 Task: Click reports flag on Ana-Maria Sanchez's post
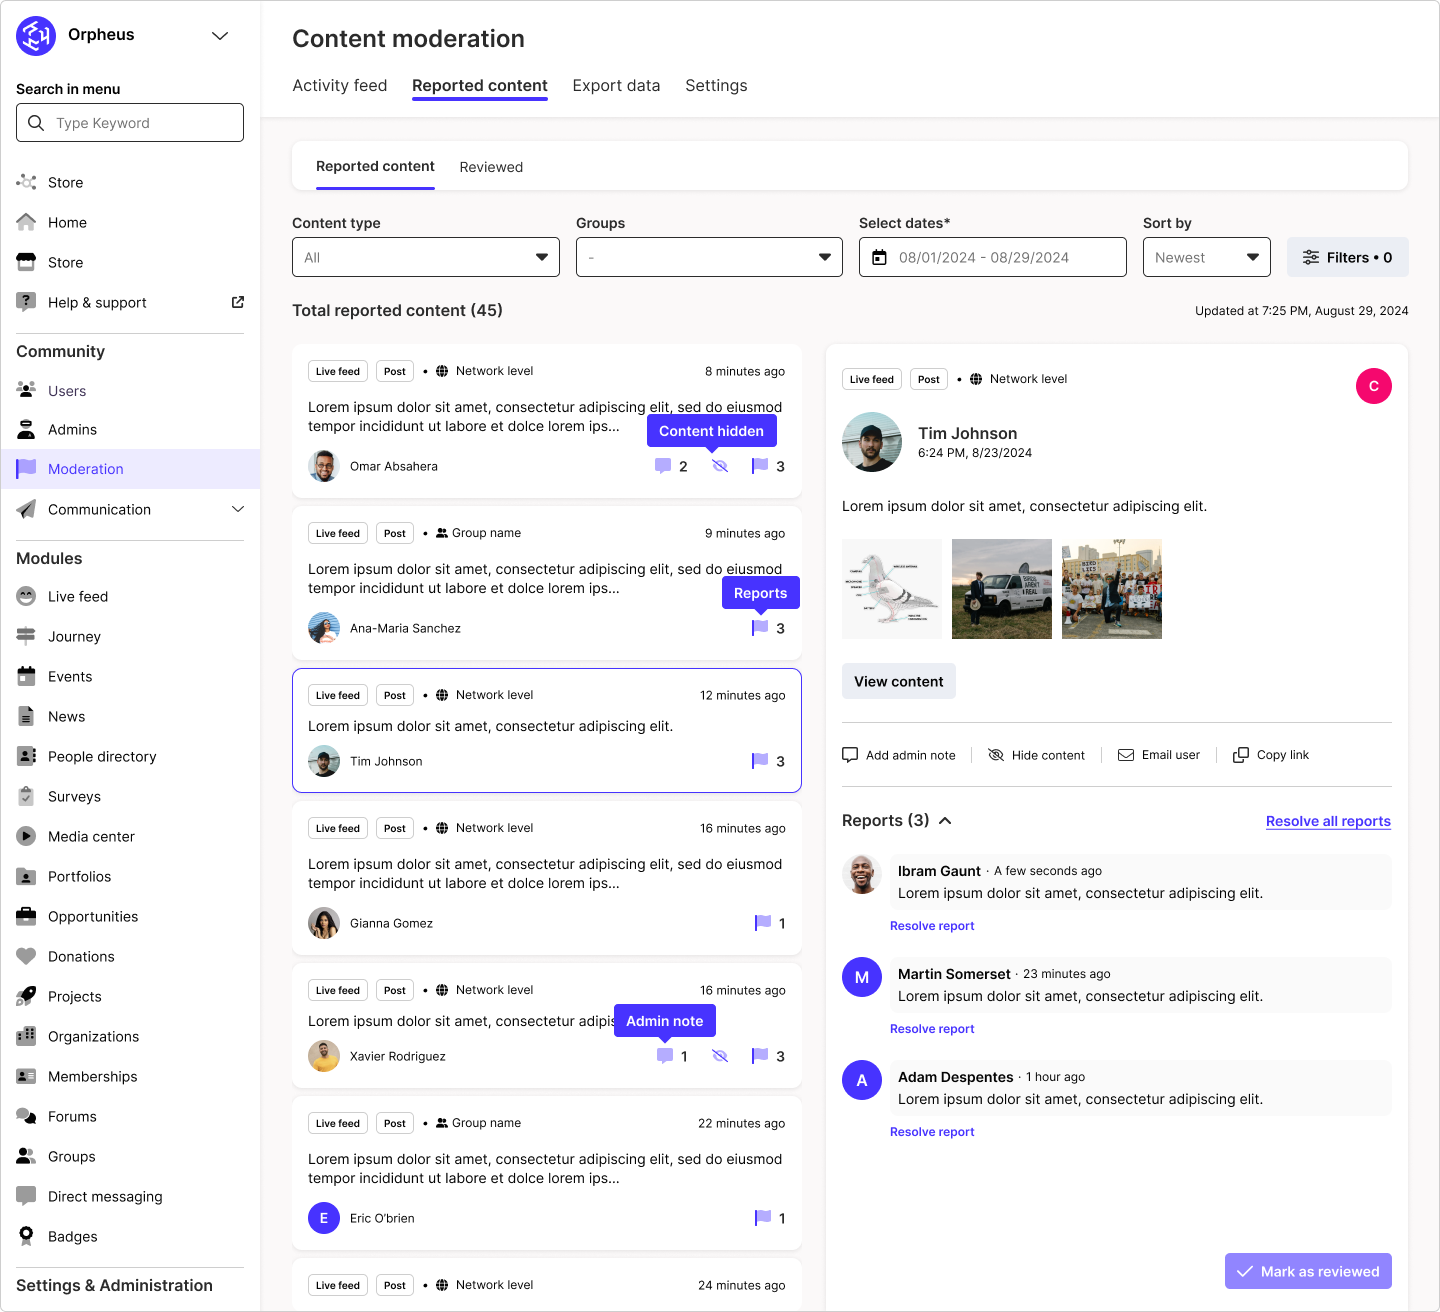761,628
